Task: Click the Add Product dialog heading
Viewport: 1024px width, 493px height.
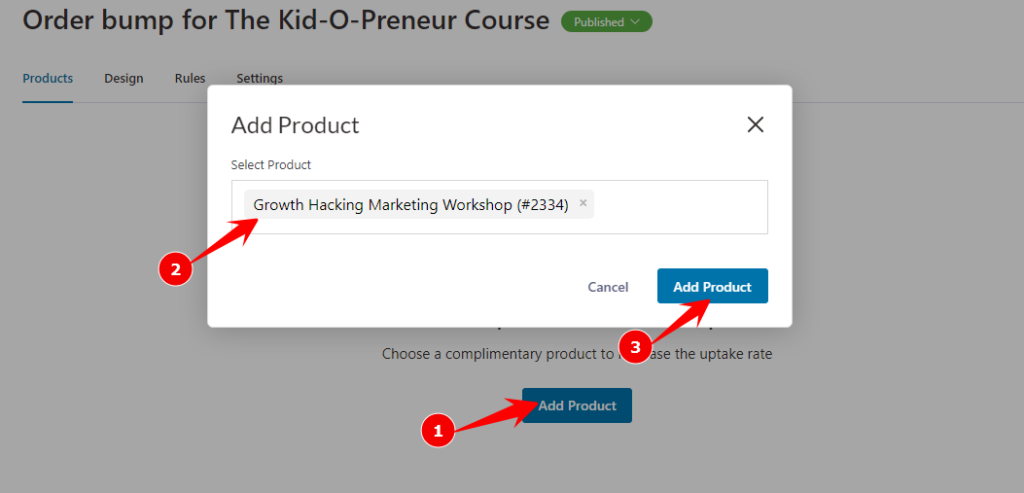Action: (295, 125)
